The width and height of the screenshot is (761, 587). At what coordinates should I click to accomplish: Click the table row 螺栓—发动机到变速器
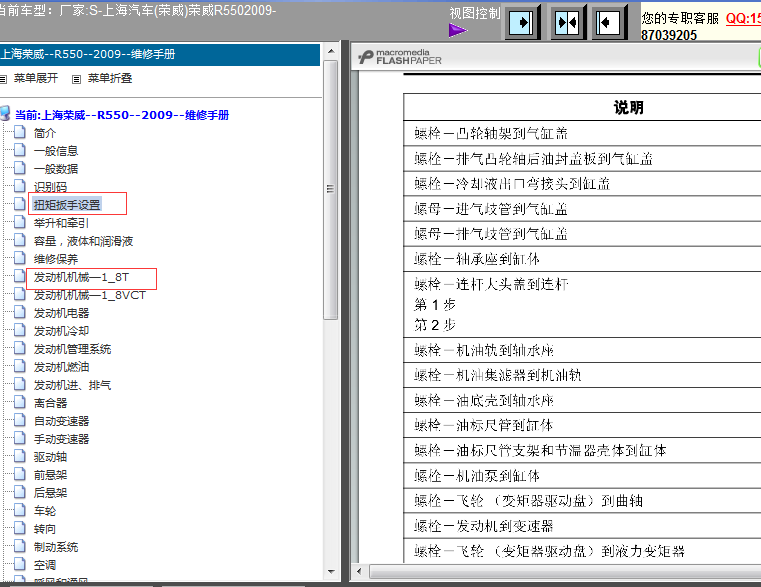pos(582,526)
